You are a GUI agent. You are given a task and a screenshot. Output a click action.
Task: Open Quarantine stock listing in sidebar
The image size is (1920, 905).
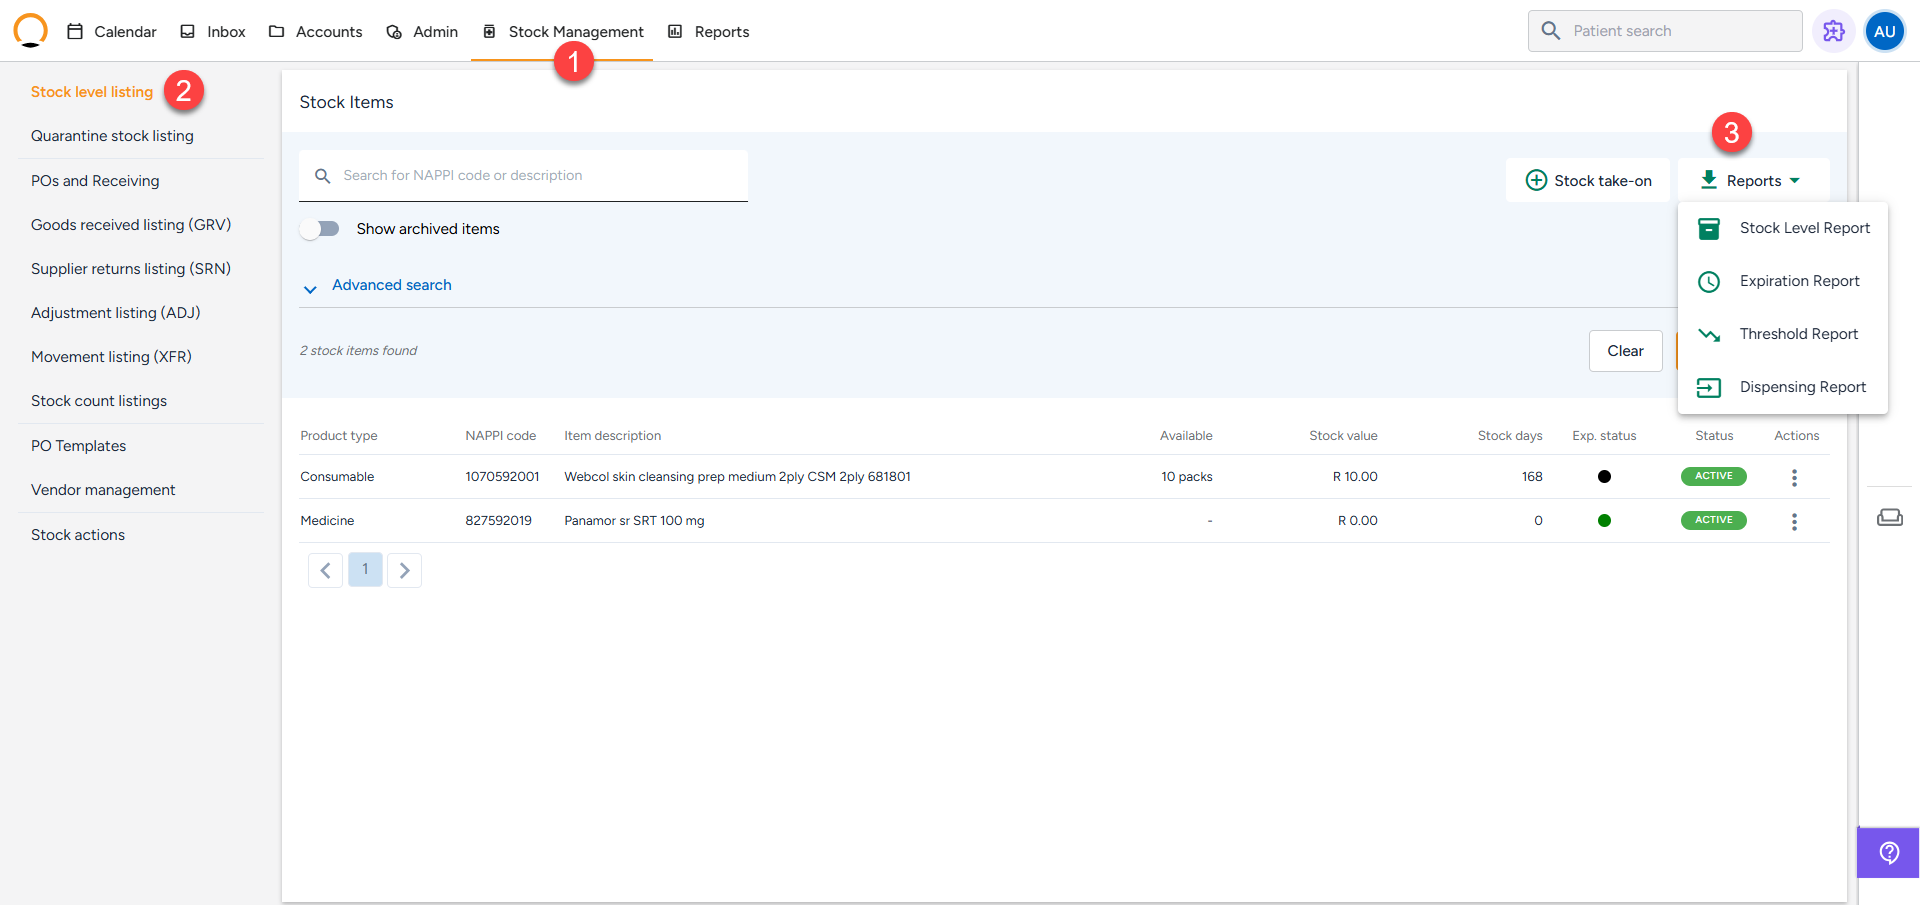[x=112, y=136]
